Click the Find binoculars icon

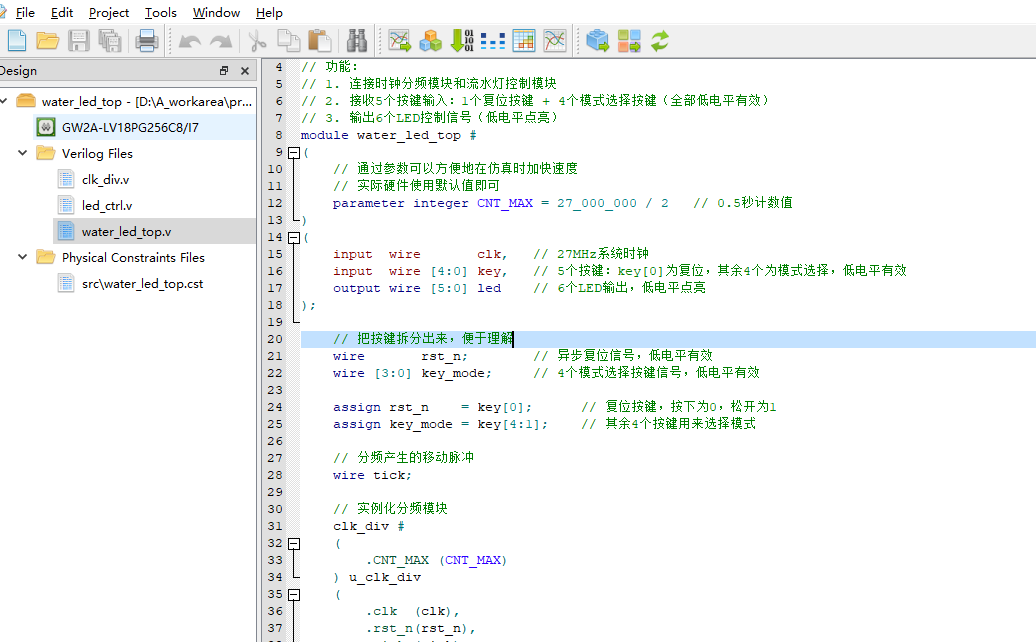pyautogui.click(x=357, y=41)
